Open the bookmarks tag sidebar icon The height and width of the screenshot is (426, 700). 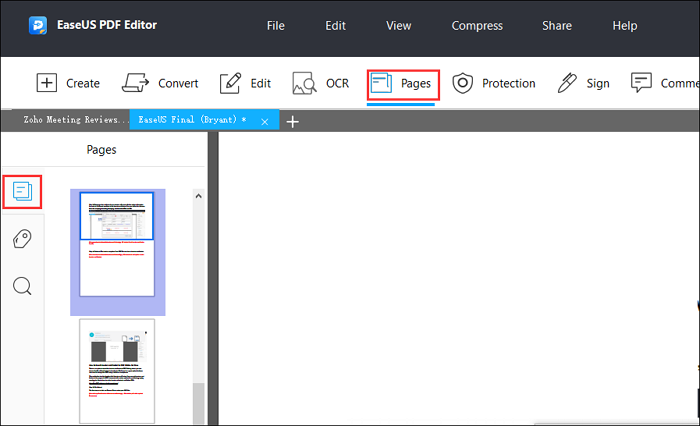click(x=22, y=238)
